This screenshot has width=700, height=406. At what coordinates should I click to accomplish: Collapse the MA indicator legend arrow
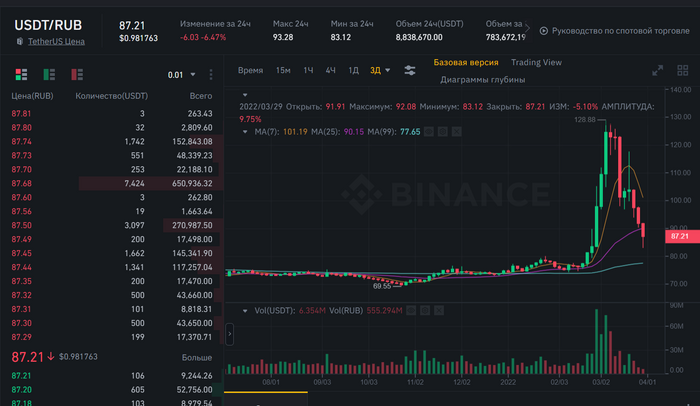[x=246, y=131]
